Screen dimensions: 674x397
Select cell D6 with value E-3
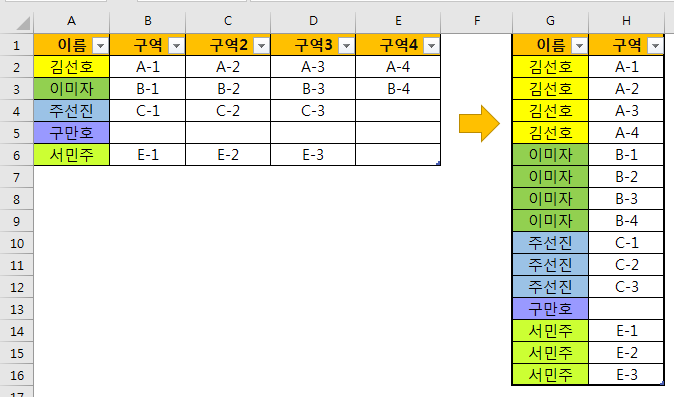point(313,155)
